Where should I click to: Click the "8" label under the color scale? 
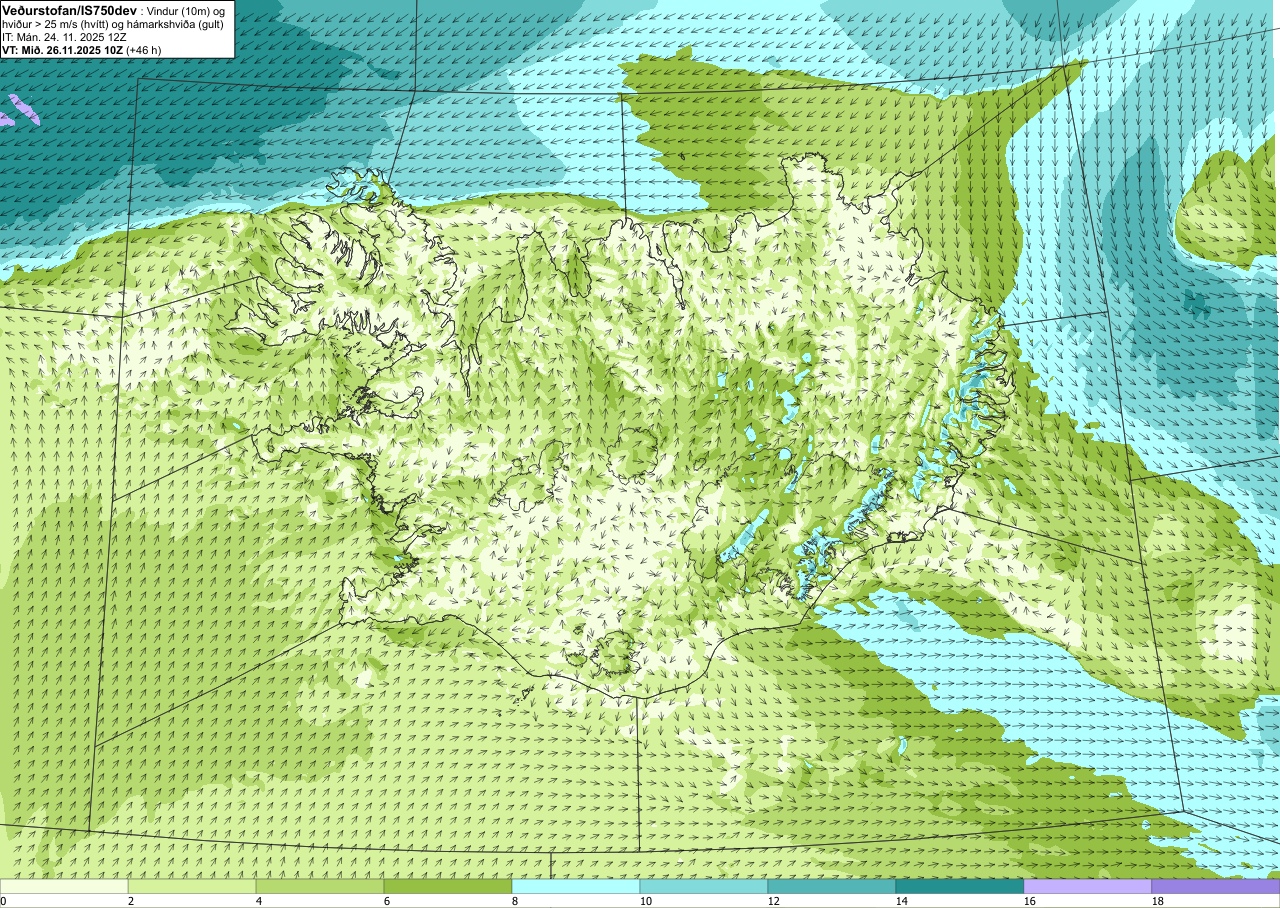[x=515, y=901]
